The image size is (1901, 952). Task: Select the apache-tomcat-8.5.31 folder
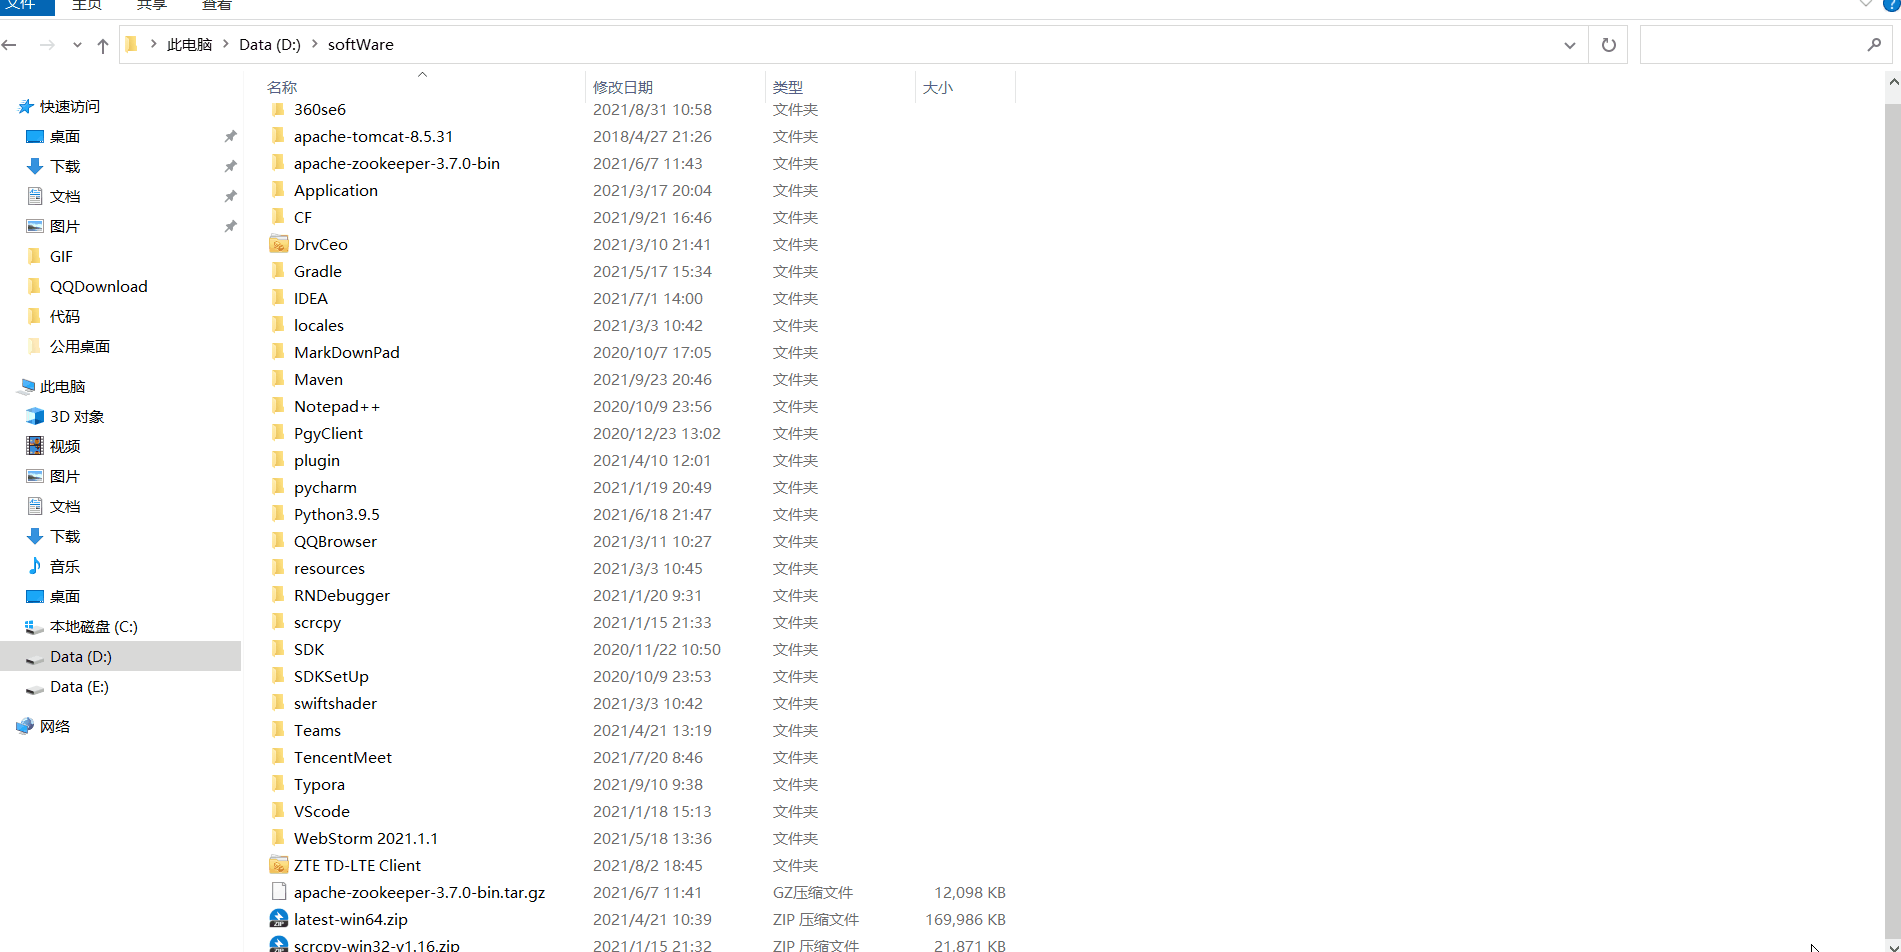tap(373, 137)
